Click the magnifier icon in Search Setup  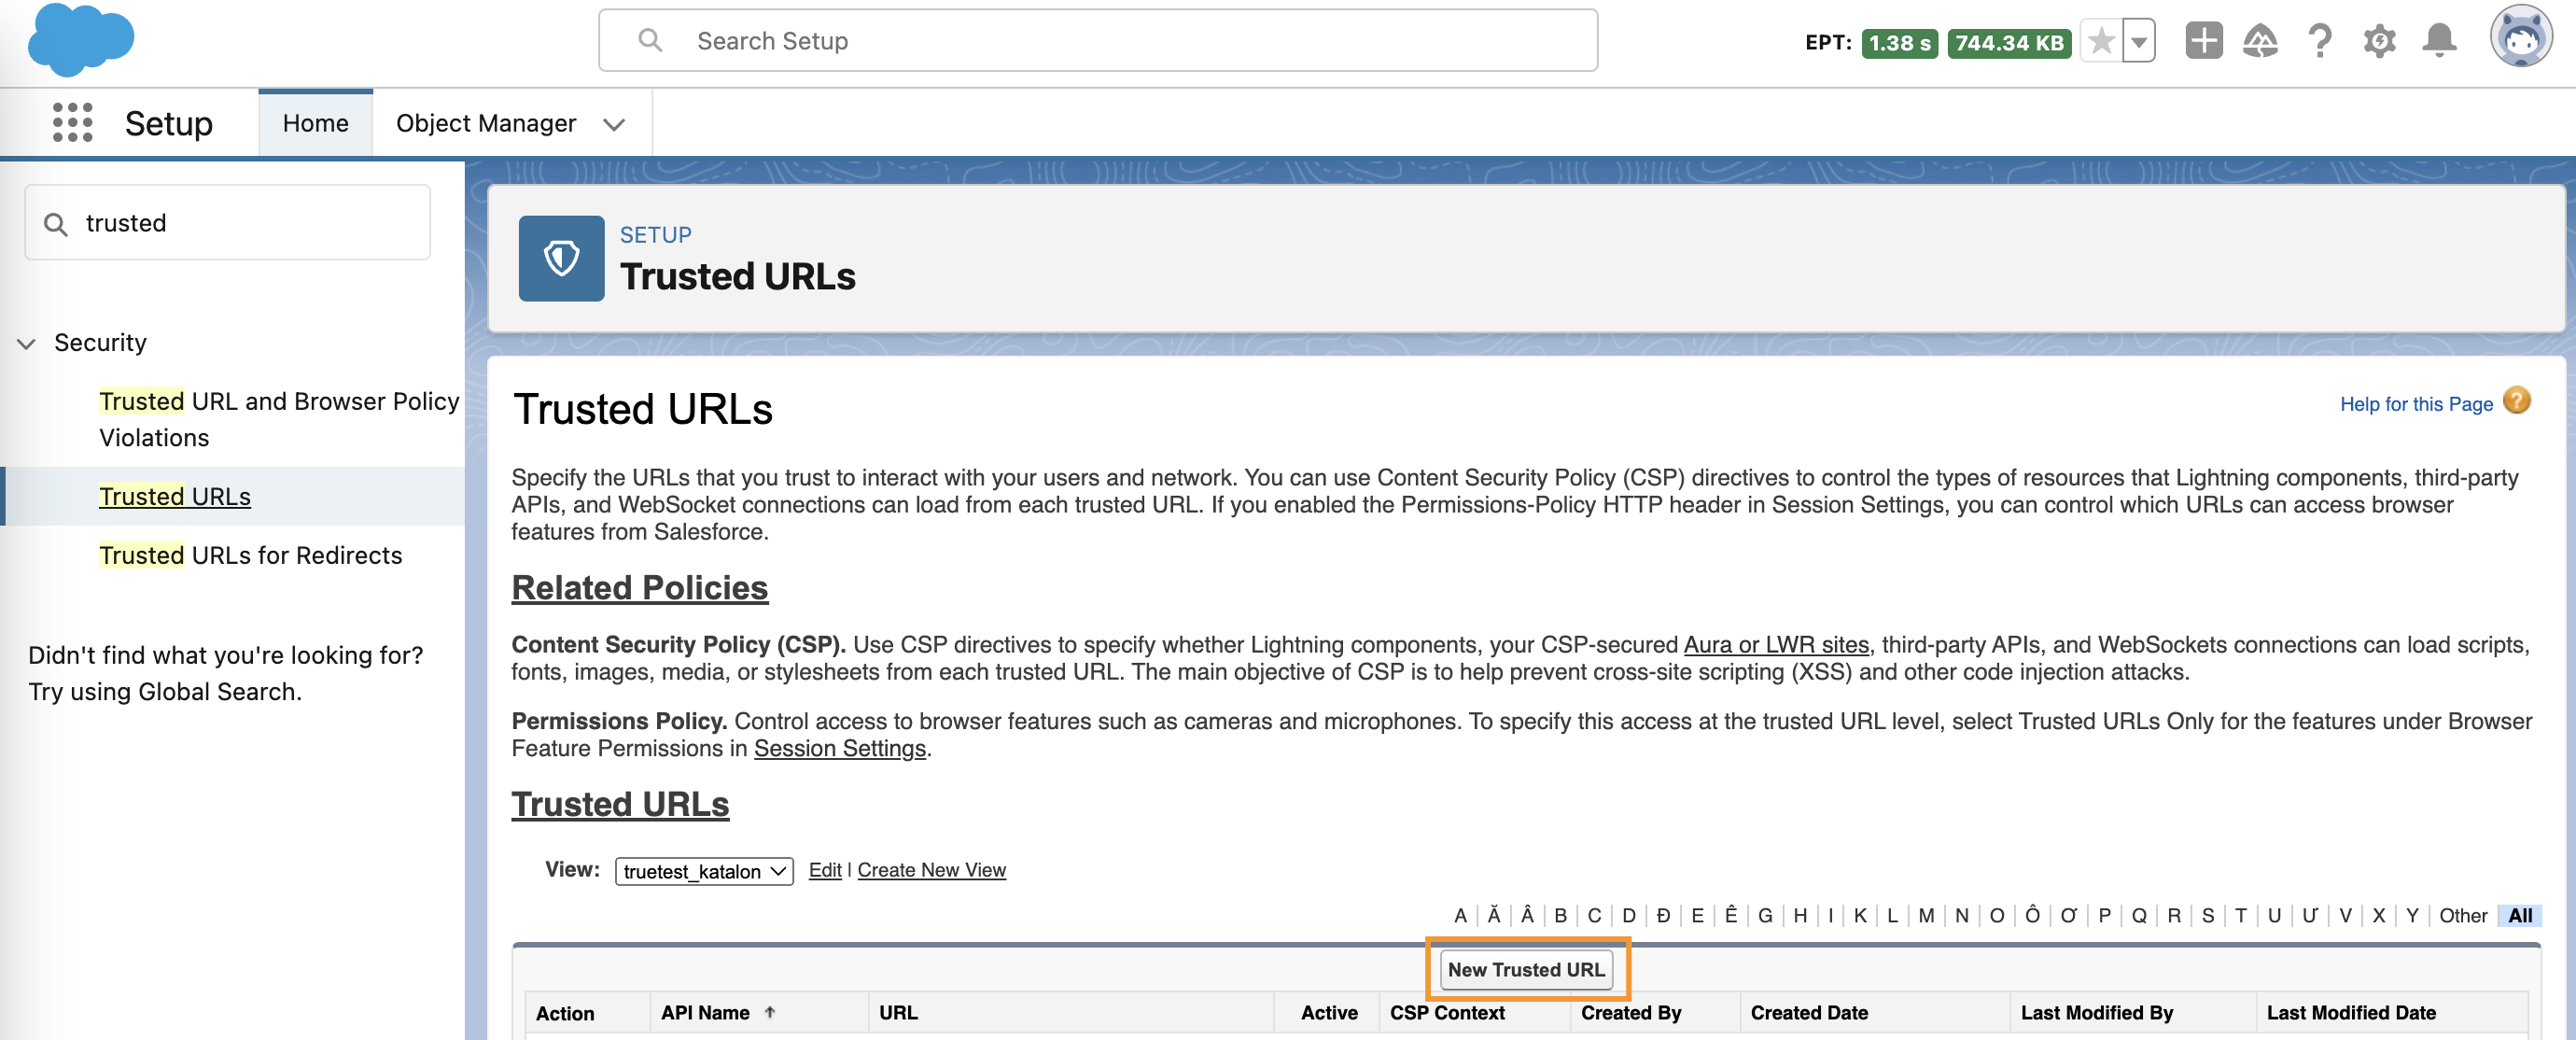coord(650,40)
